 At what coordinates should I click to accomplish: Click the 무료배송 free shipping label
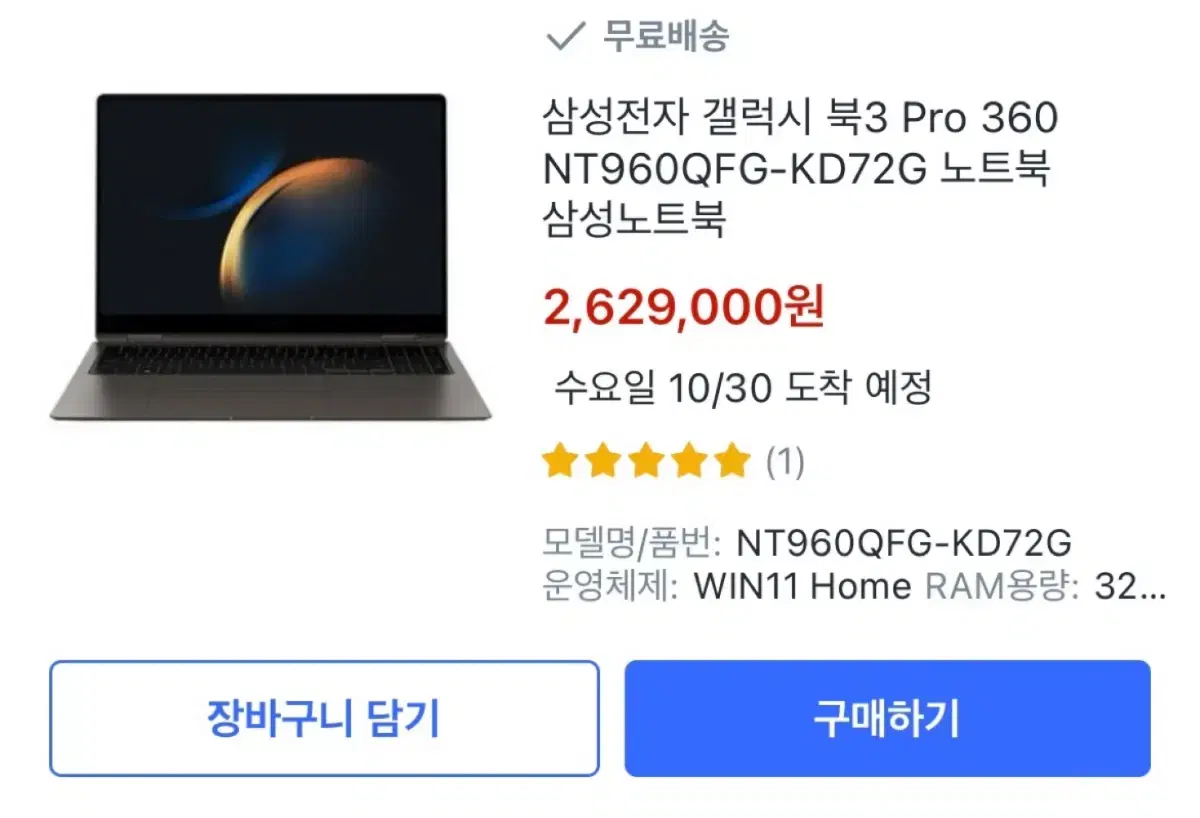(x=666, y=37)
